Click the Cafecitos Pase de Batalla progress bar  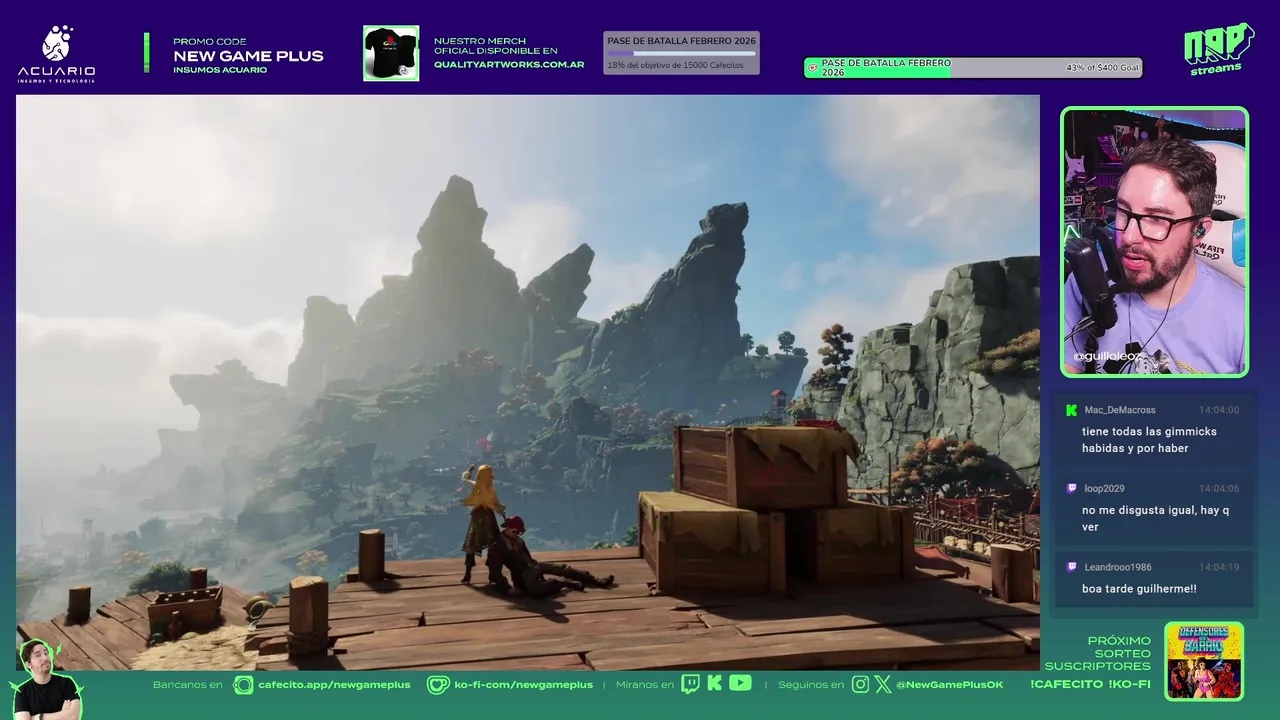(681, 53)
